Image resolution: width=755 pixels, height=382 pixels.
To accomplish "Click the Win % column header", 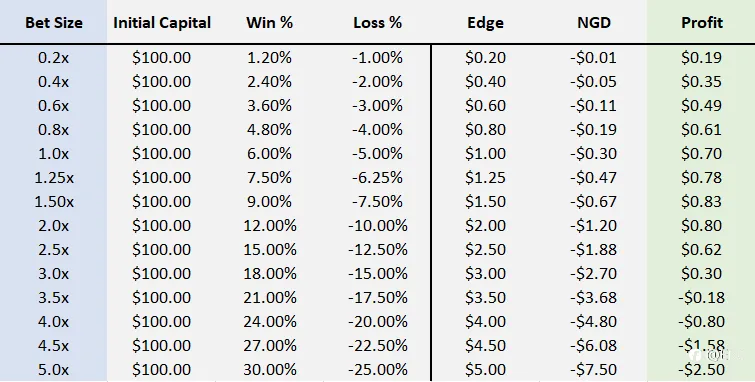I will point(270,23).
